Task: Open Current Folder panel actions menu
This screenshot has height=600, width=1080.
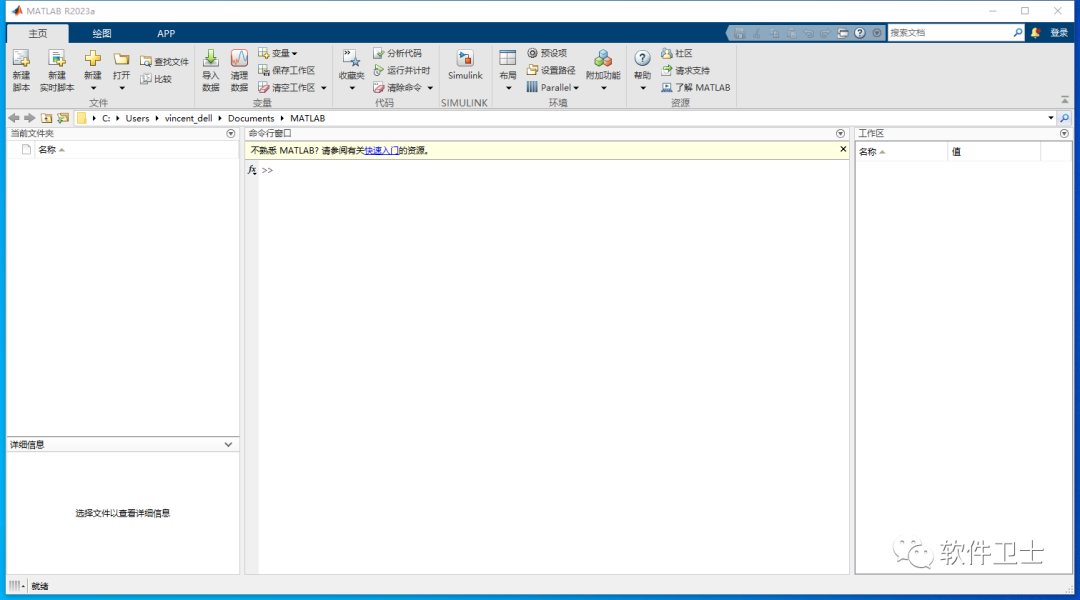Action: 231,134
